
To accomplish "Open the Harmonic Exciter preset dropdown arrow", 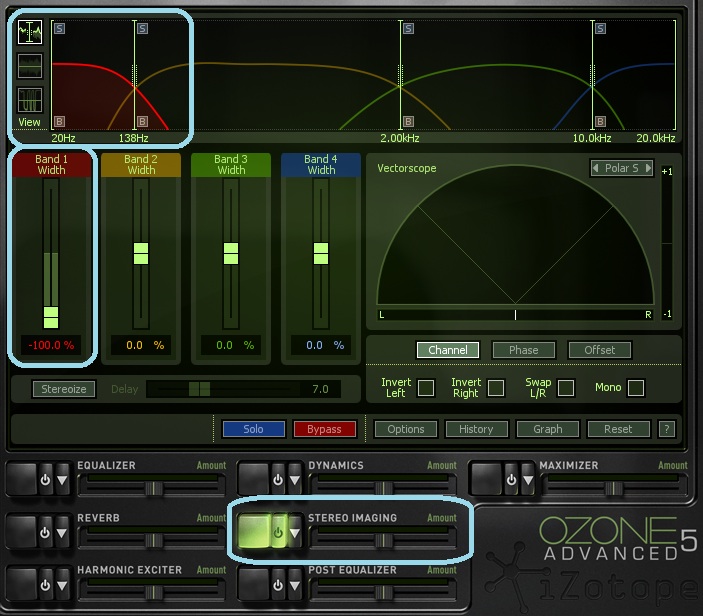I will coord(62,586).
